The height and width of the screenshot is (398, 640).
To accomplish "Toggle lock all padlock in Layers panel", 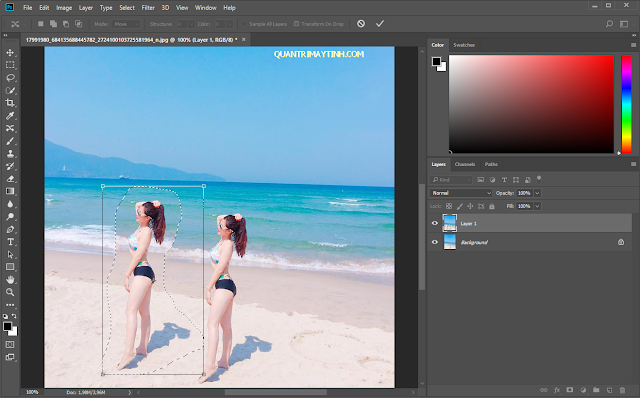I will pyautogui.click(x=492, y=206).
